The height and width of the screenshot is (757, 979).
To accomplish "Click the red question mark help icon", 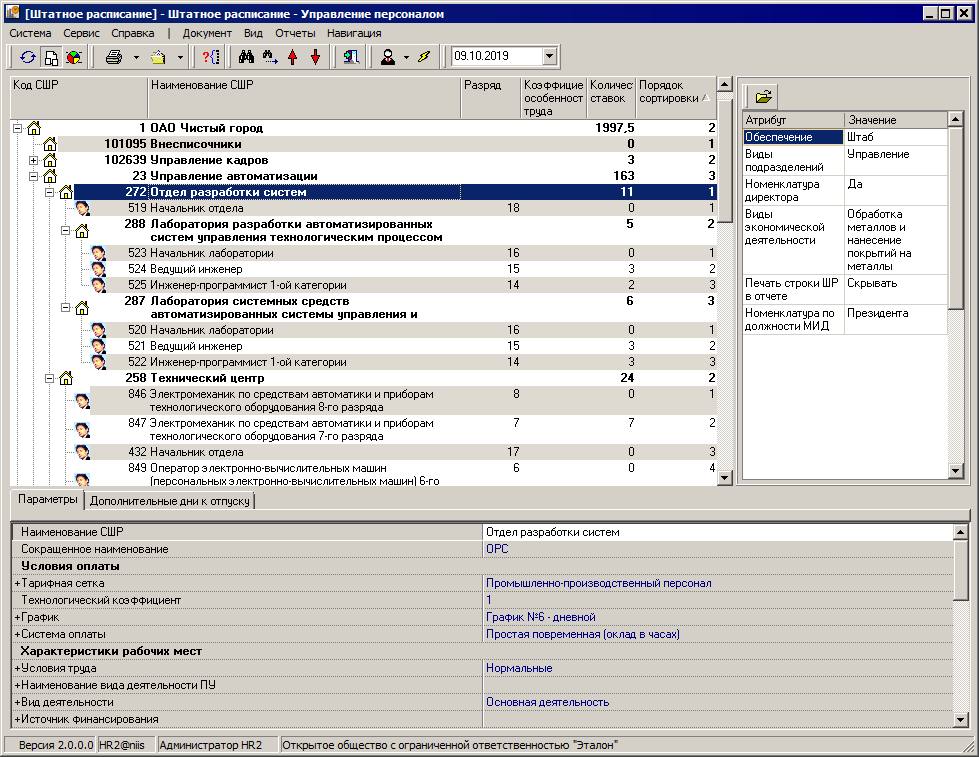I will click(x=211, y=57).
